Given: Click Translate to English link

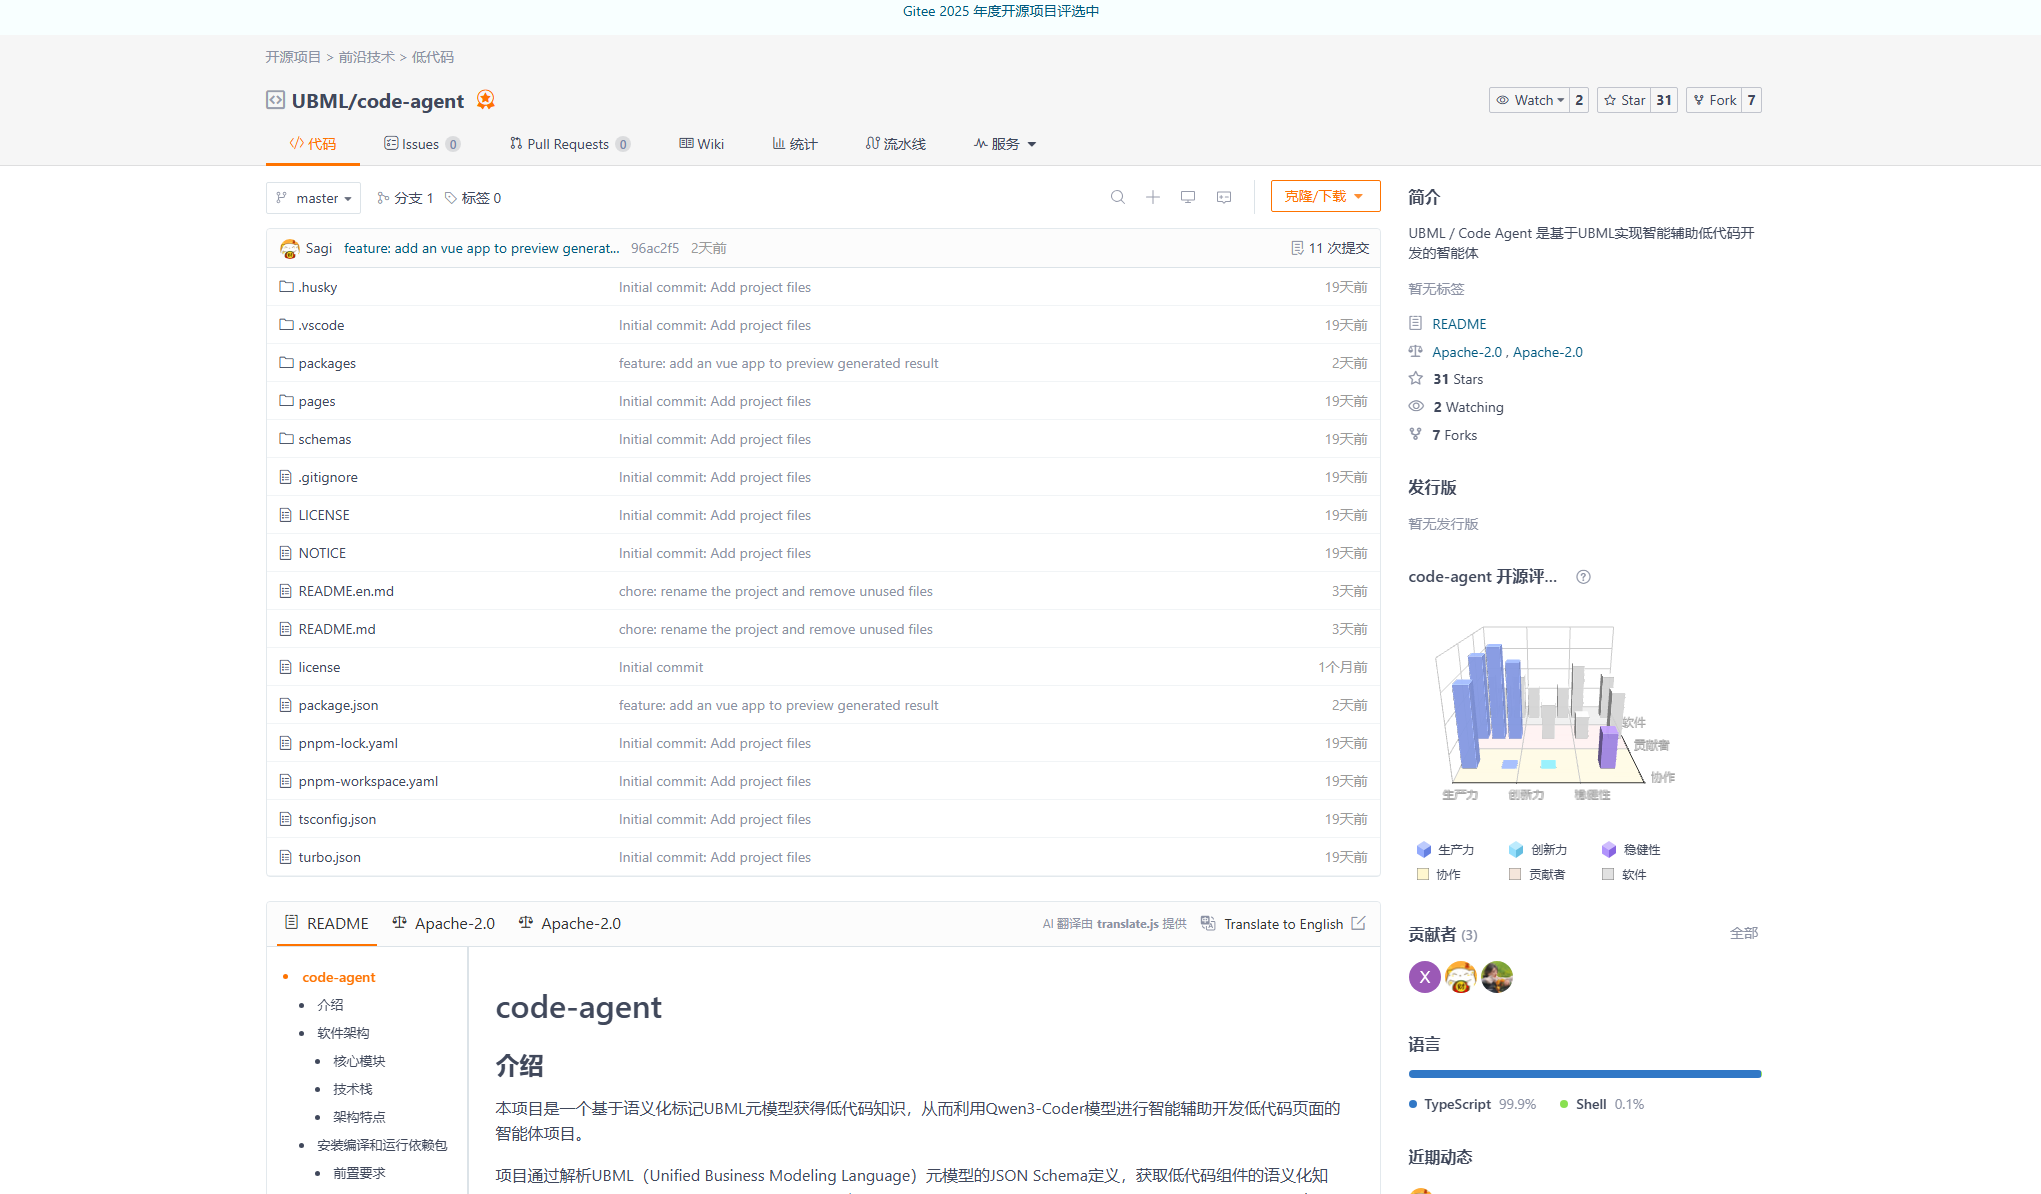Looking at the screenshot, I should click(1282, 924).
